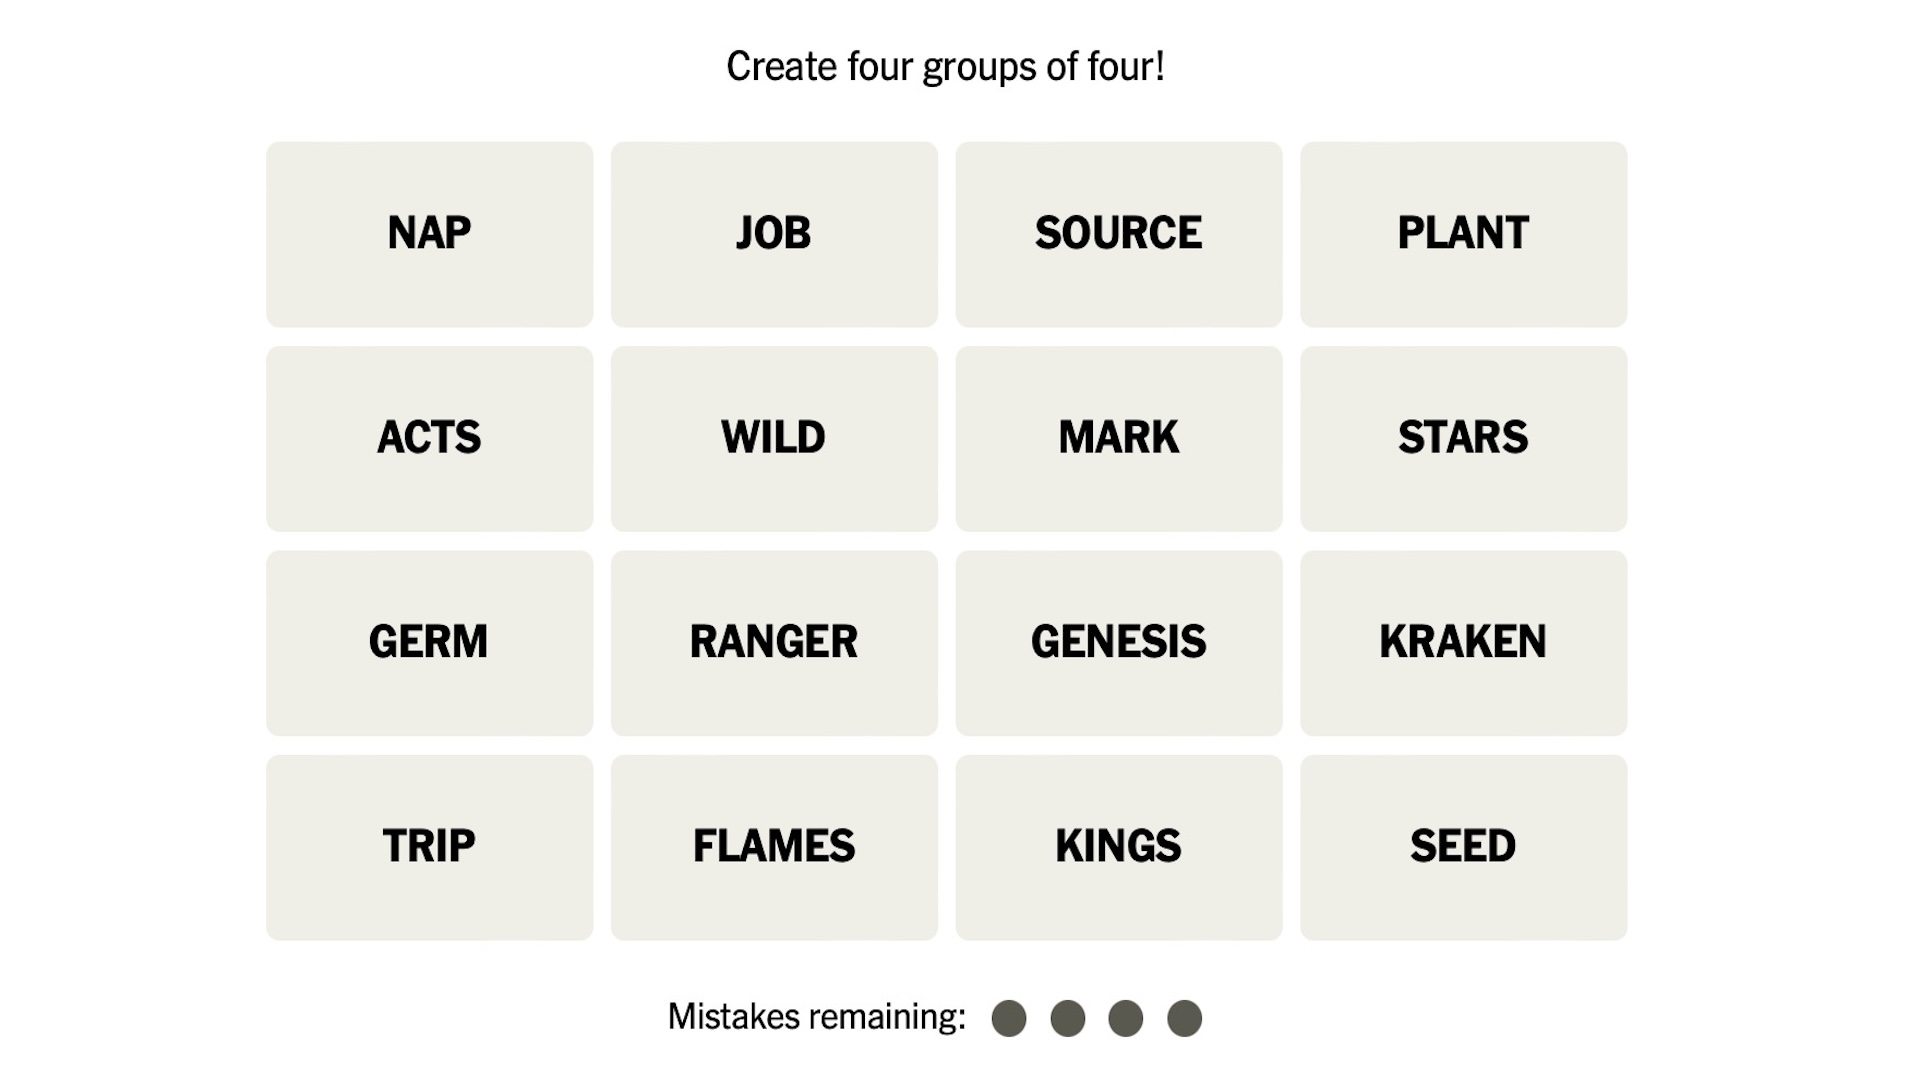The image size is (1920, 1080).
Task: Click the GENESIS tile
Action: 1118,642
